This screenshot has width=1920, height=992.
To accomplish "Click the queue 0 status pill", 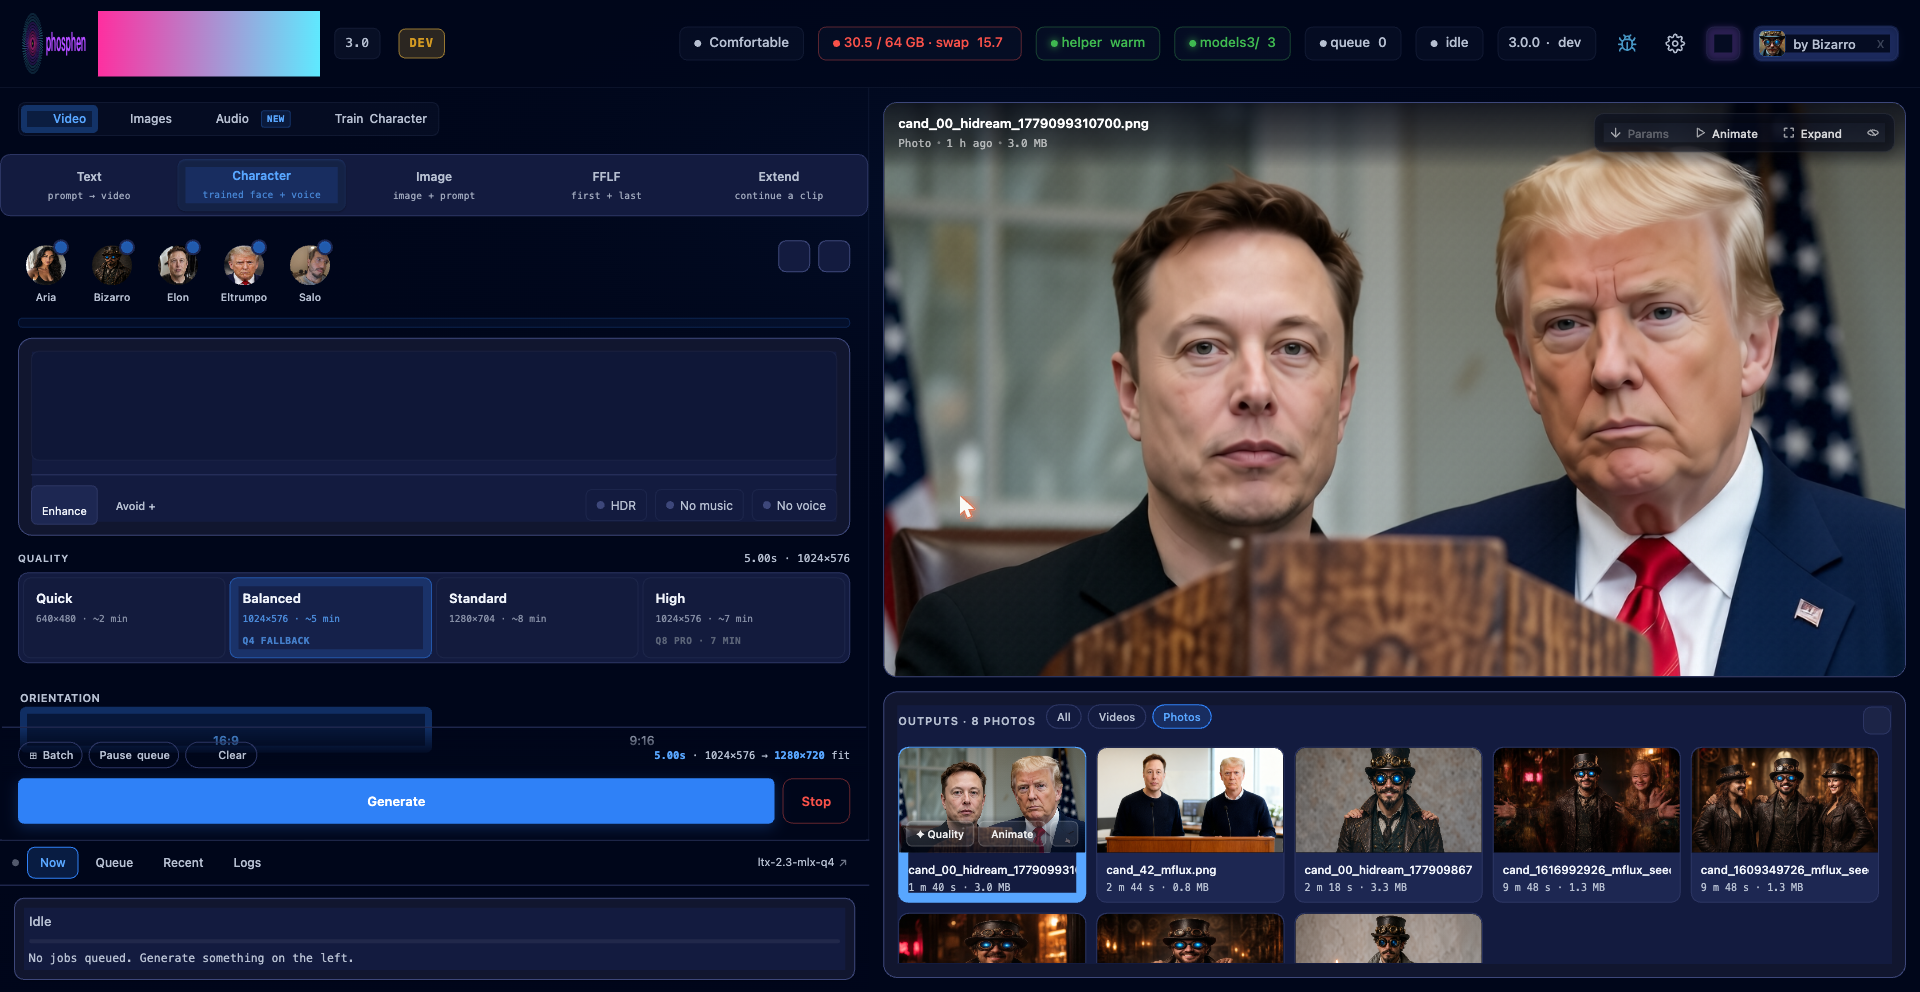I will (x=1353, y=43).
